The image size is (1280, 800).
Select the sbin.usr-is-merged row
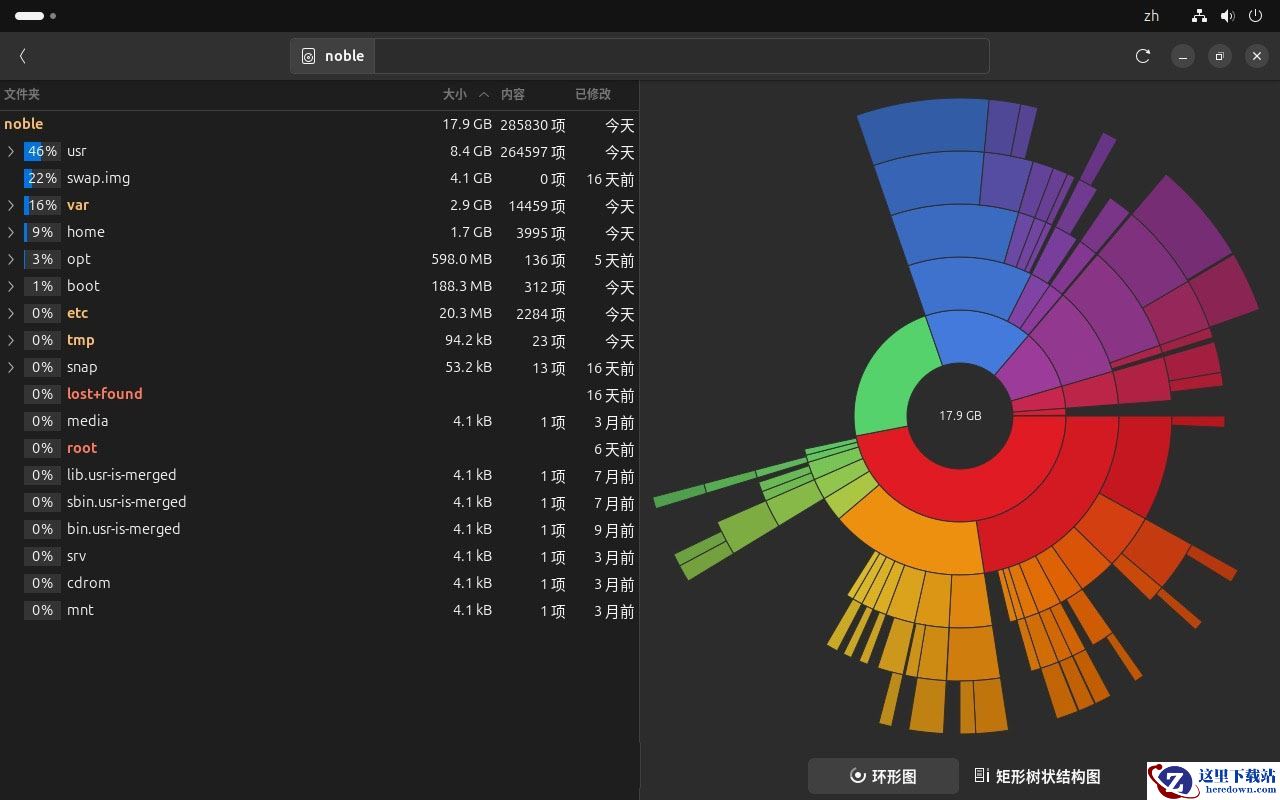coord(319,502)
